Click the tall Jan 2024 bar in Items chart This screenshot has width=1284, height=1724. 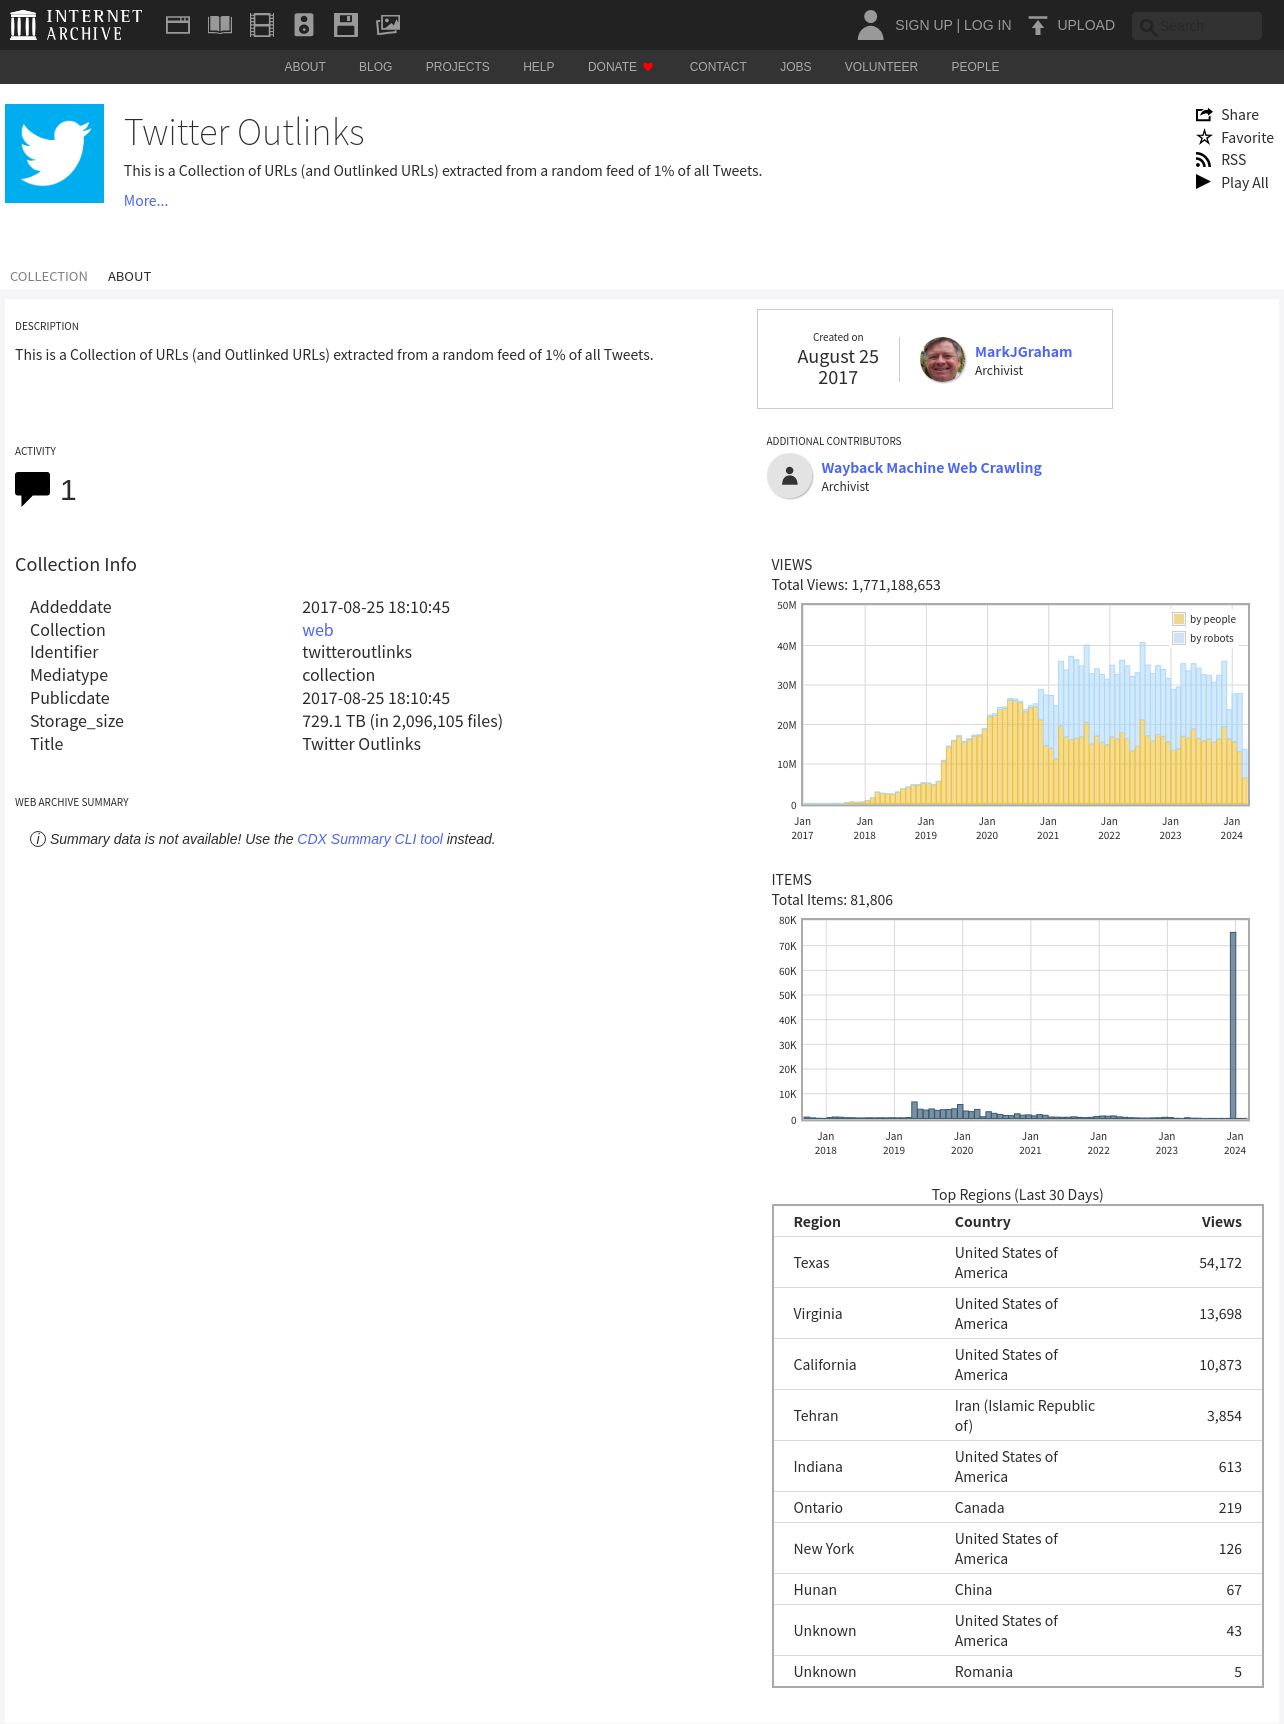click(1233, 1025)
